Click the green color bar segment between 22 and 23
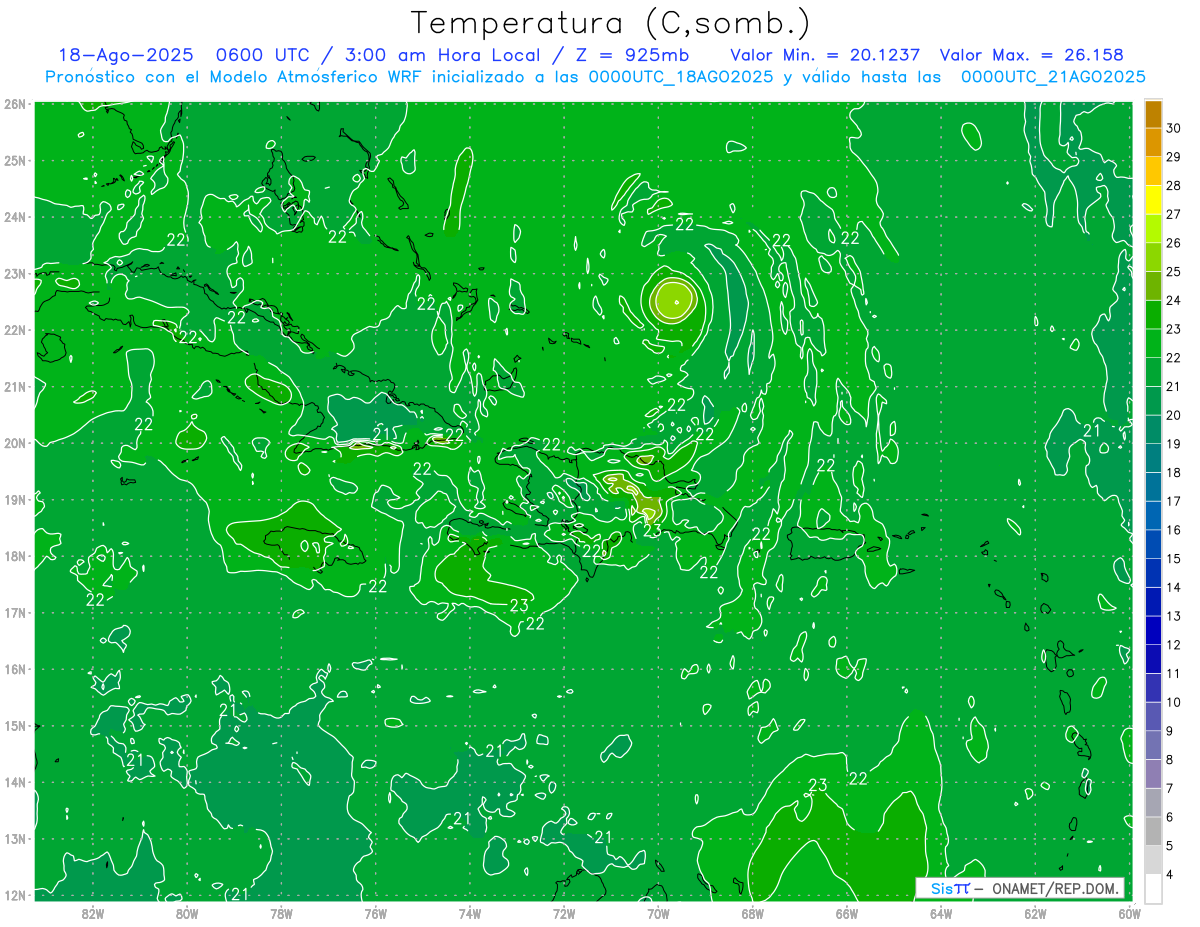Screen dimensions: 1200x927 pos(1153,344)
